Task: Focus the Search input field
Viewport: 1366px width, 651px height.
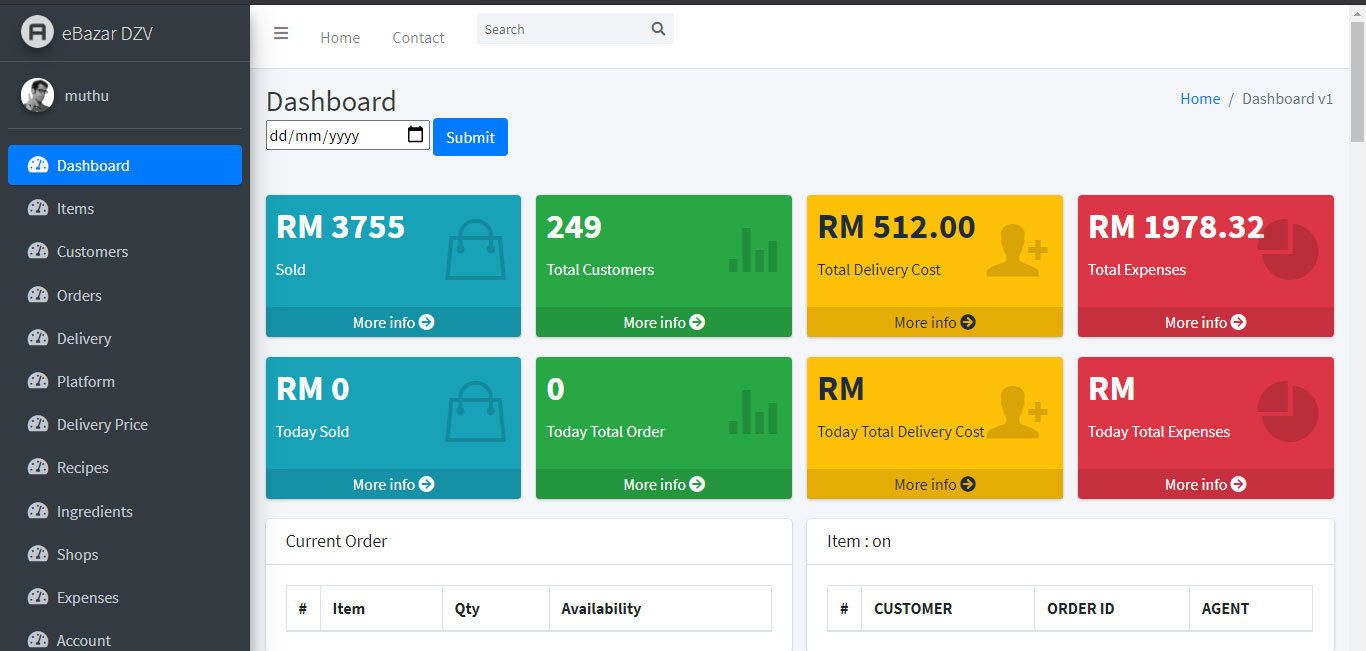Action: click(x=562, y=29)
